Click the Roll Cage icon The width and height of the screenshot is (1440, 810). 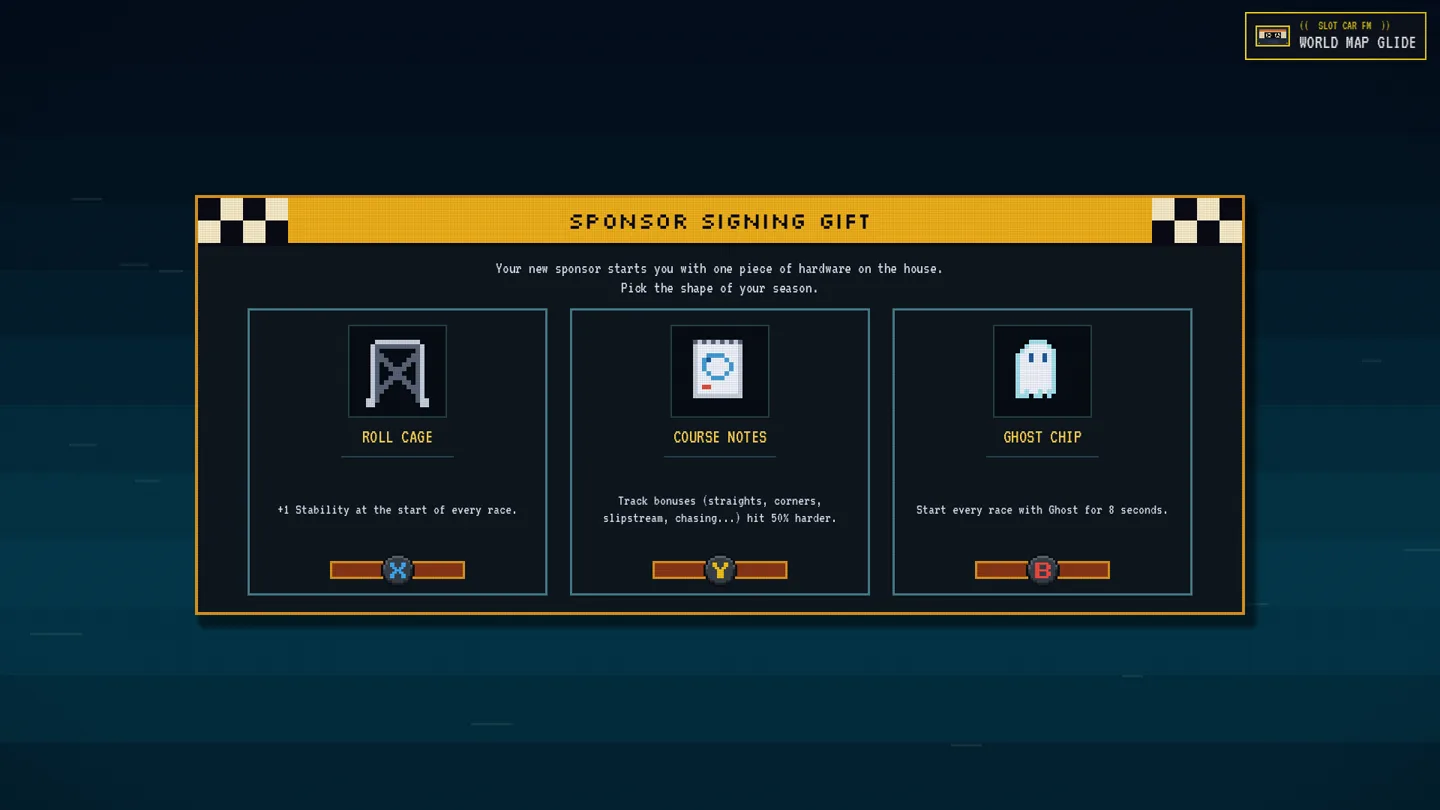pyautogui.click(x=397, y=371)
